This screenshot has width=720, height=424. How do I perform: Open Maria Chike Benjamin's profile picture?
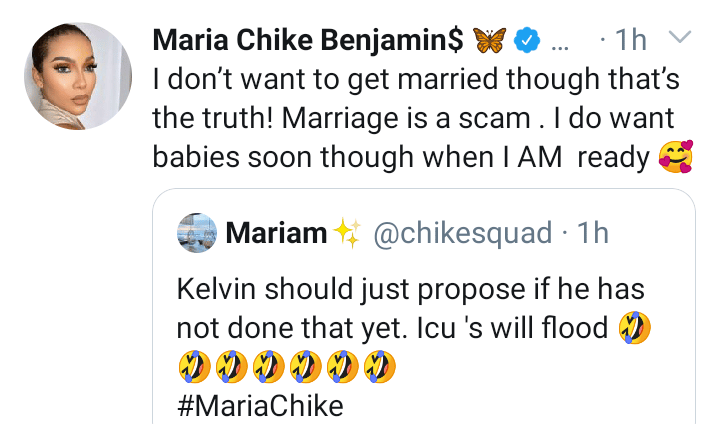coord(77,76)
